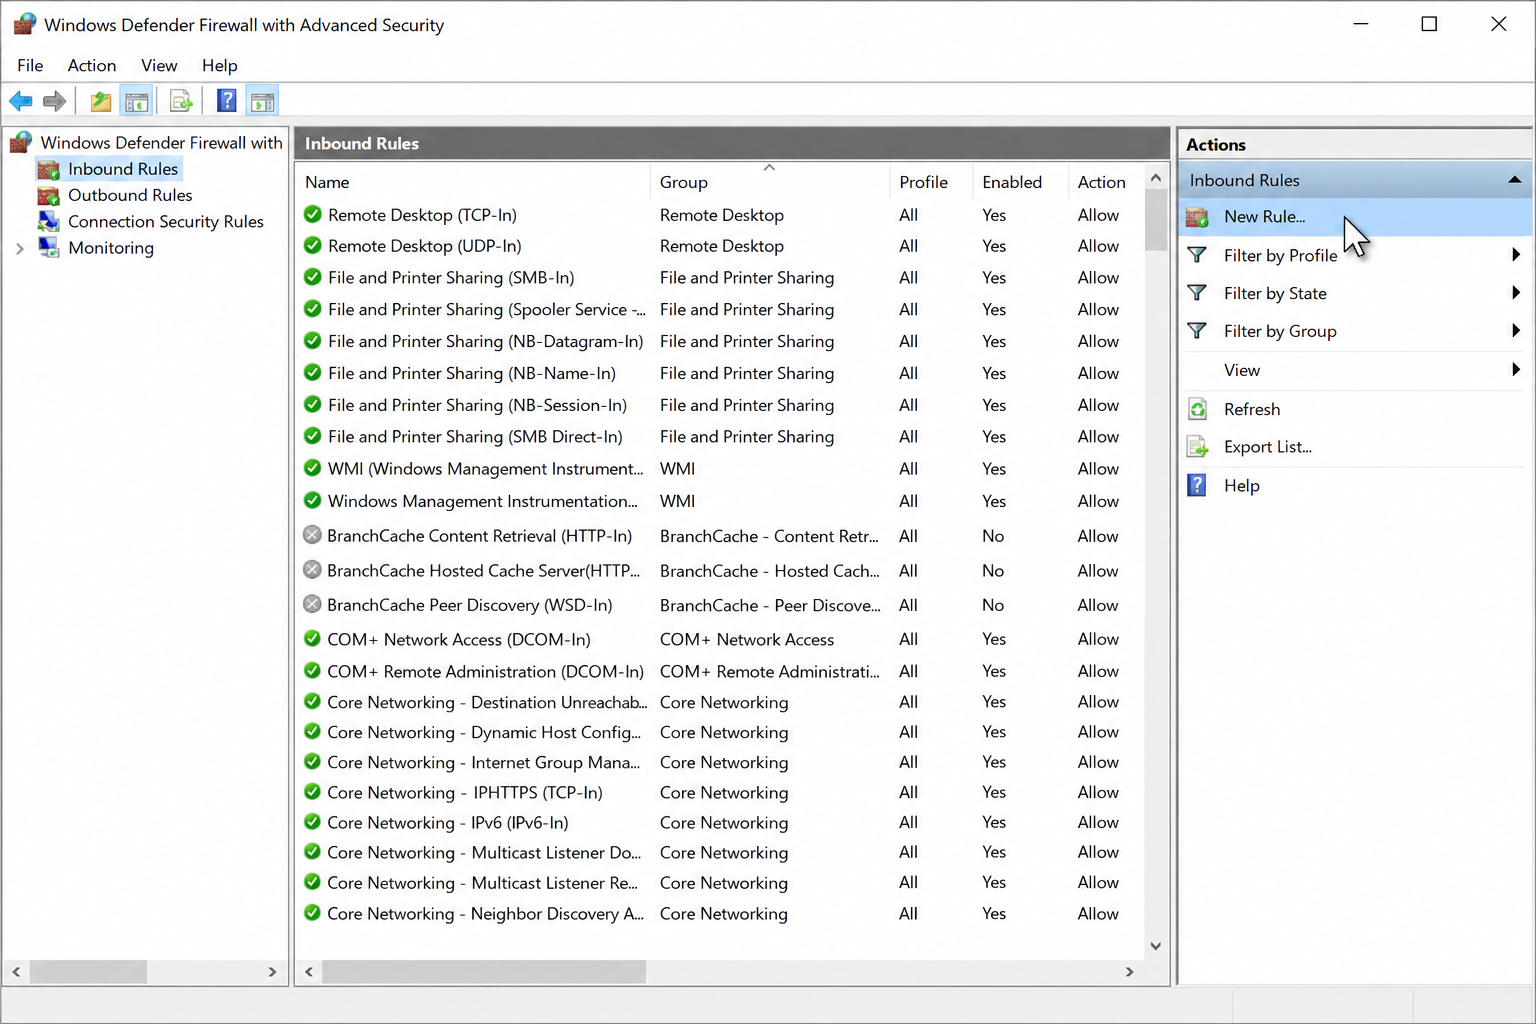Click right arrow of tree pane horizontal scrollbar
The height and width of the screenshot is (1024, 1536).
[x=272, y=971]
